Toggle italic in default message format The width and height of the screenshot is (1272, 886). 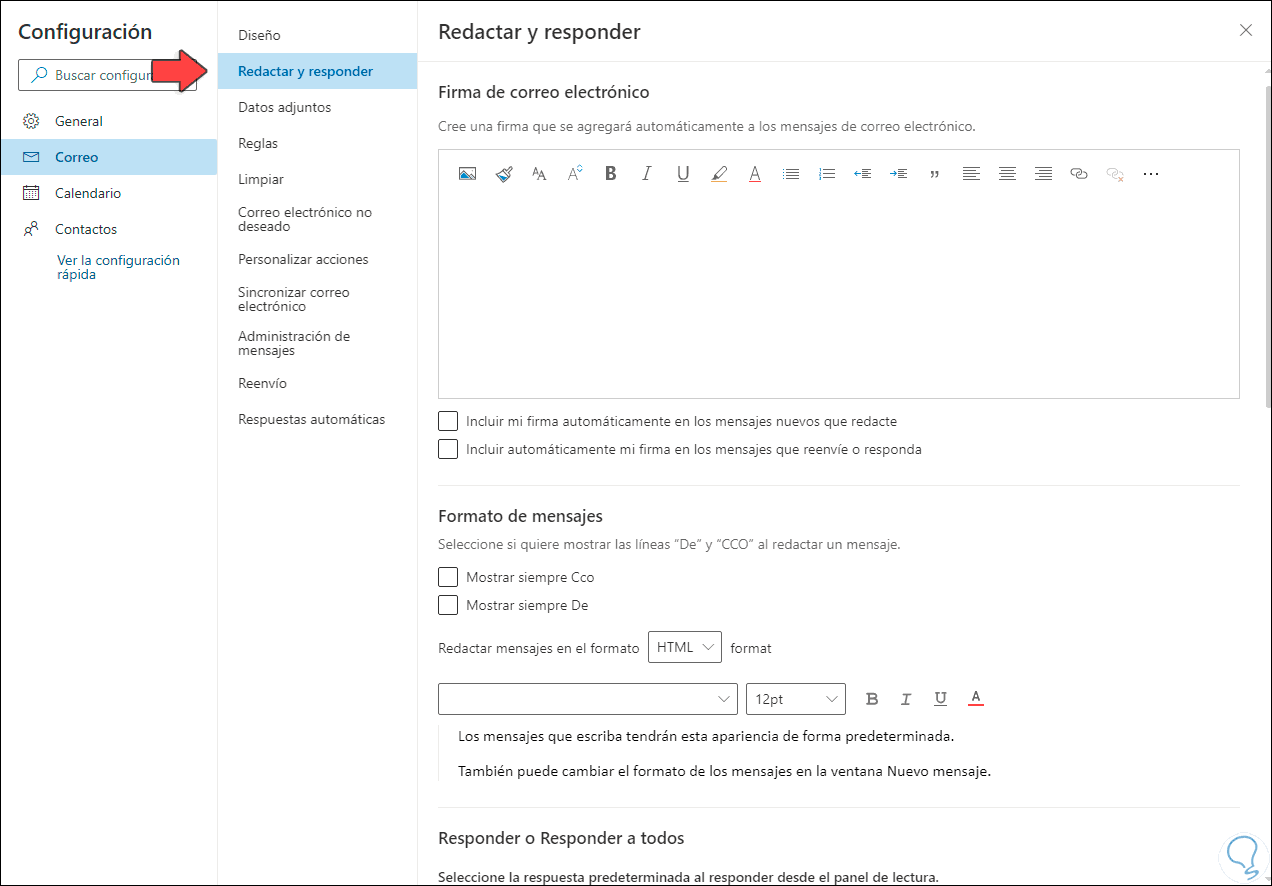click(906, 699)
